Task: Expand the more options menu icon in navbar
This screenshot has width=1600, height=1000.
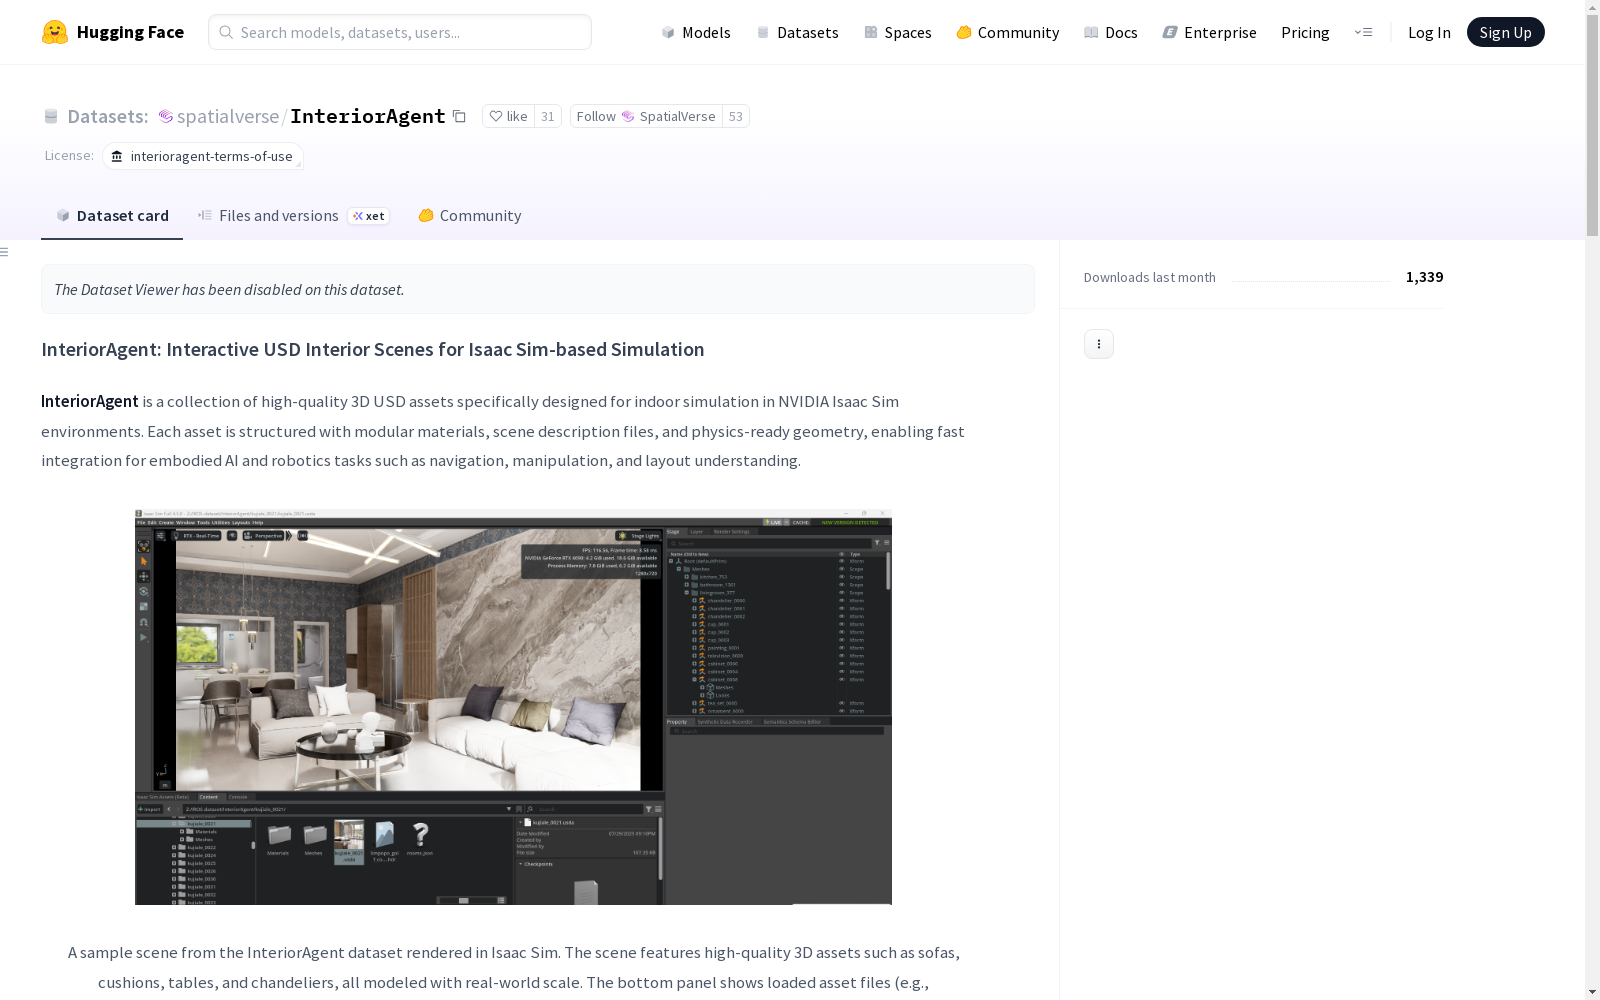Action: point(1363,32)
